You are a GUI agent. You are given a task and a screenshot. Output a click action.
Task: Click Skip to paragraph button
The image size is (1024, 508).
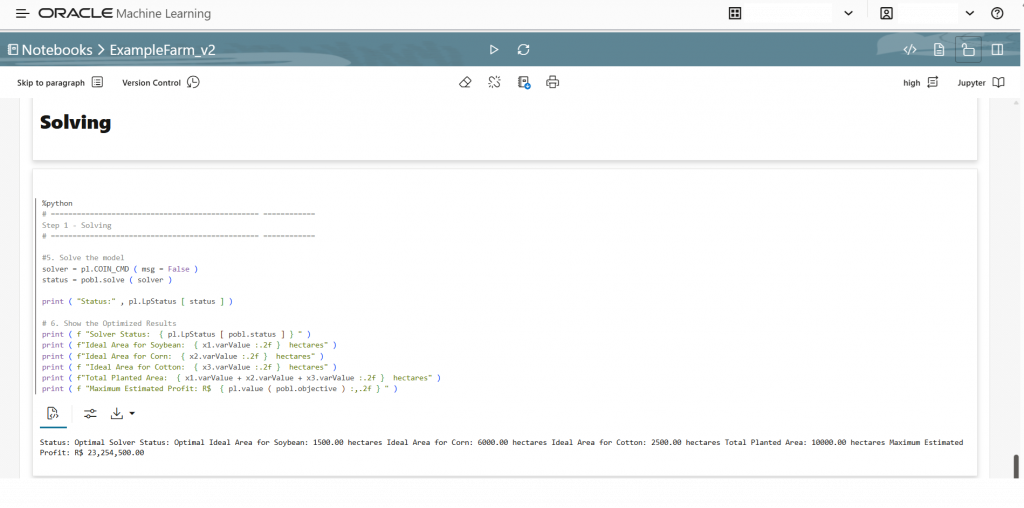click(x=60, y=82)
